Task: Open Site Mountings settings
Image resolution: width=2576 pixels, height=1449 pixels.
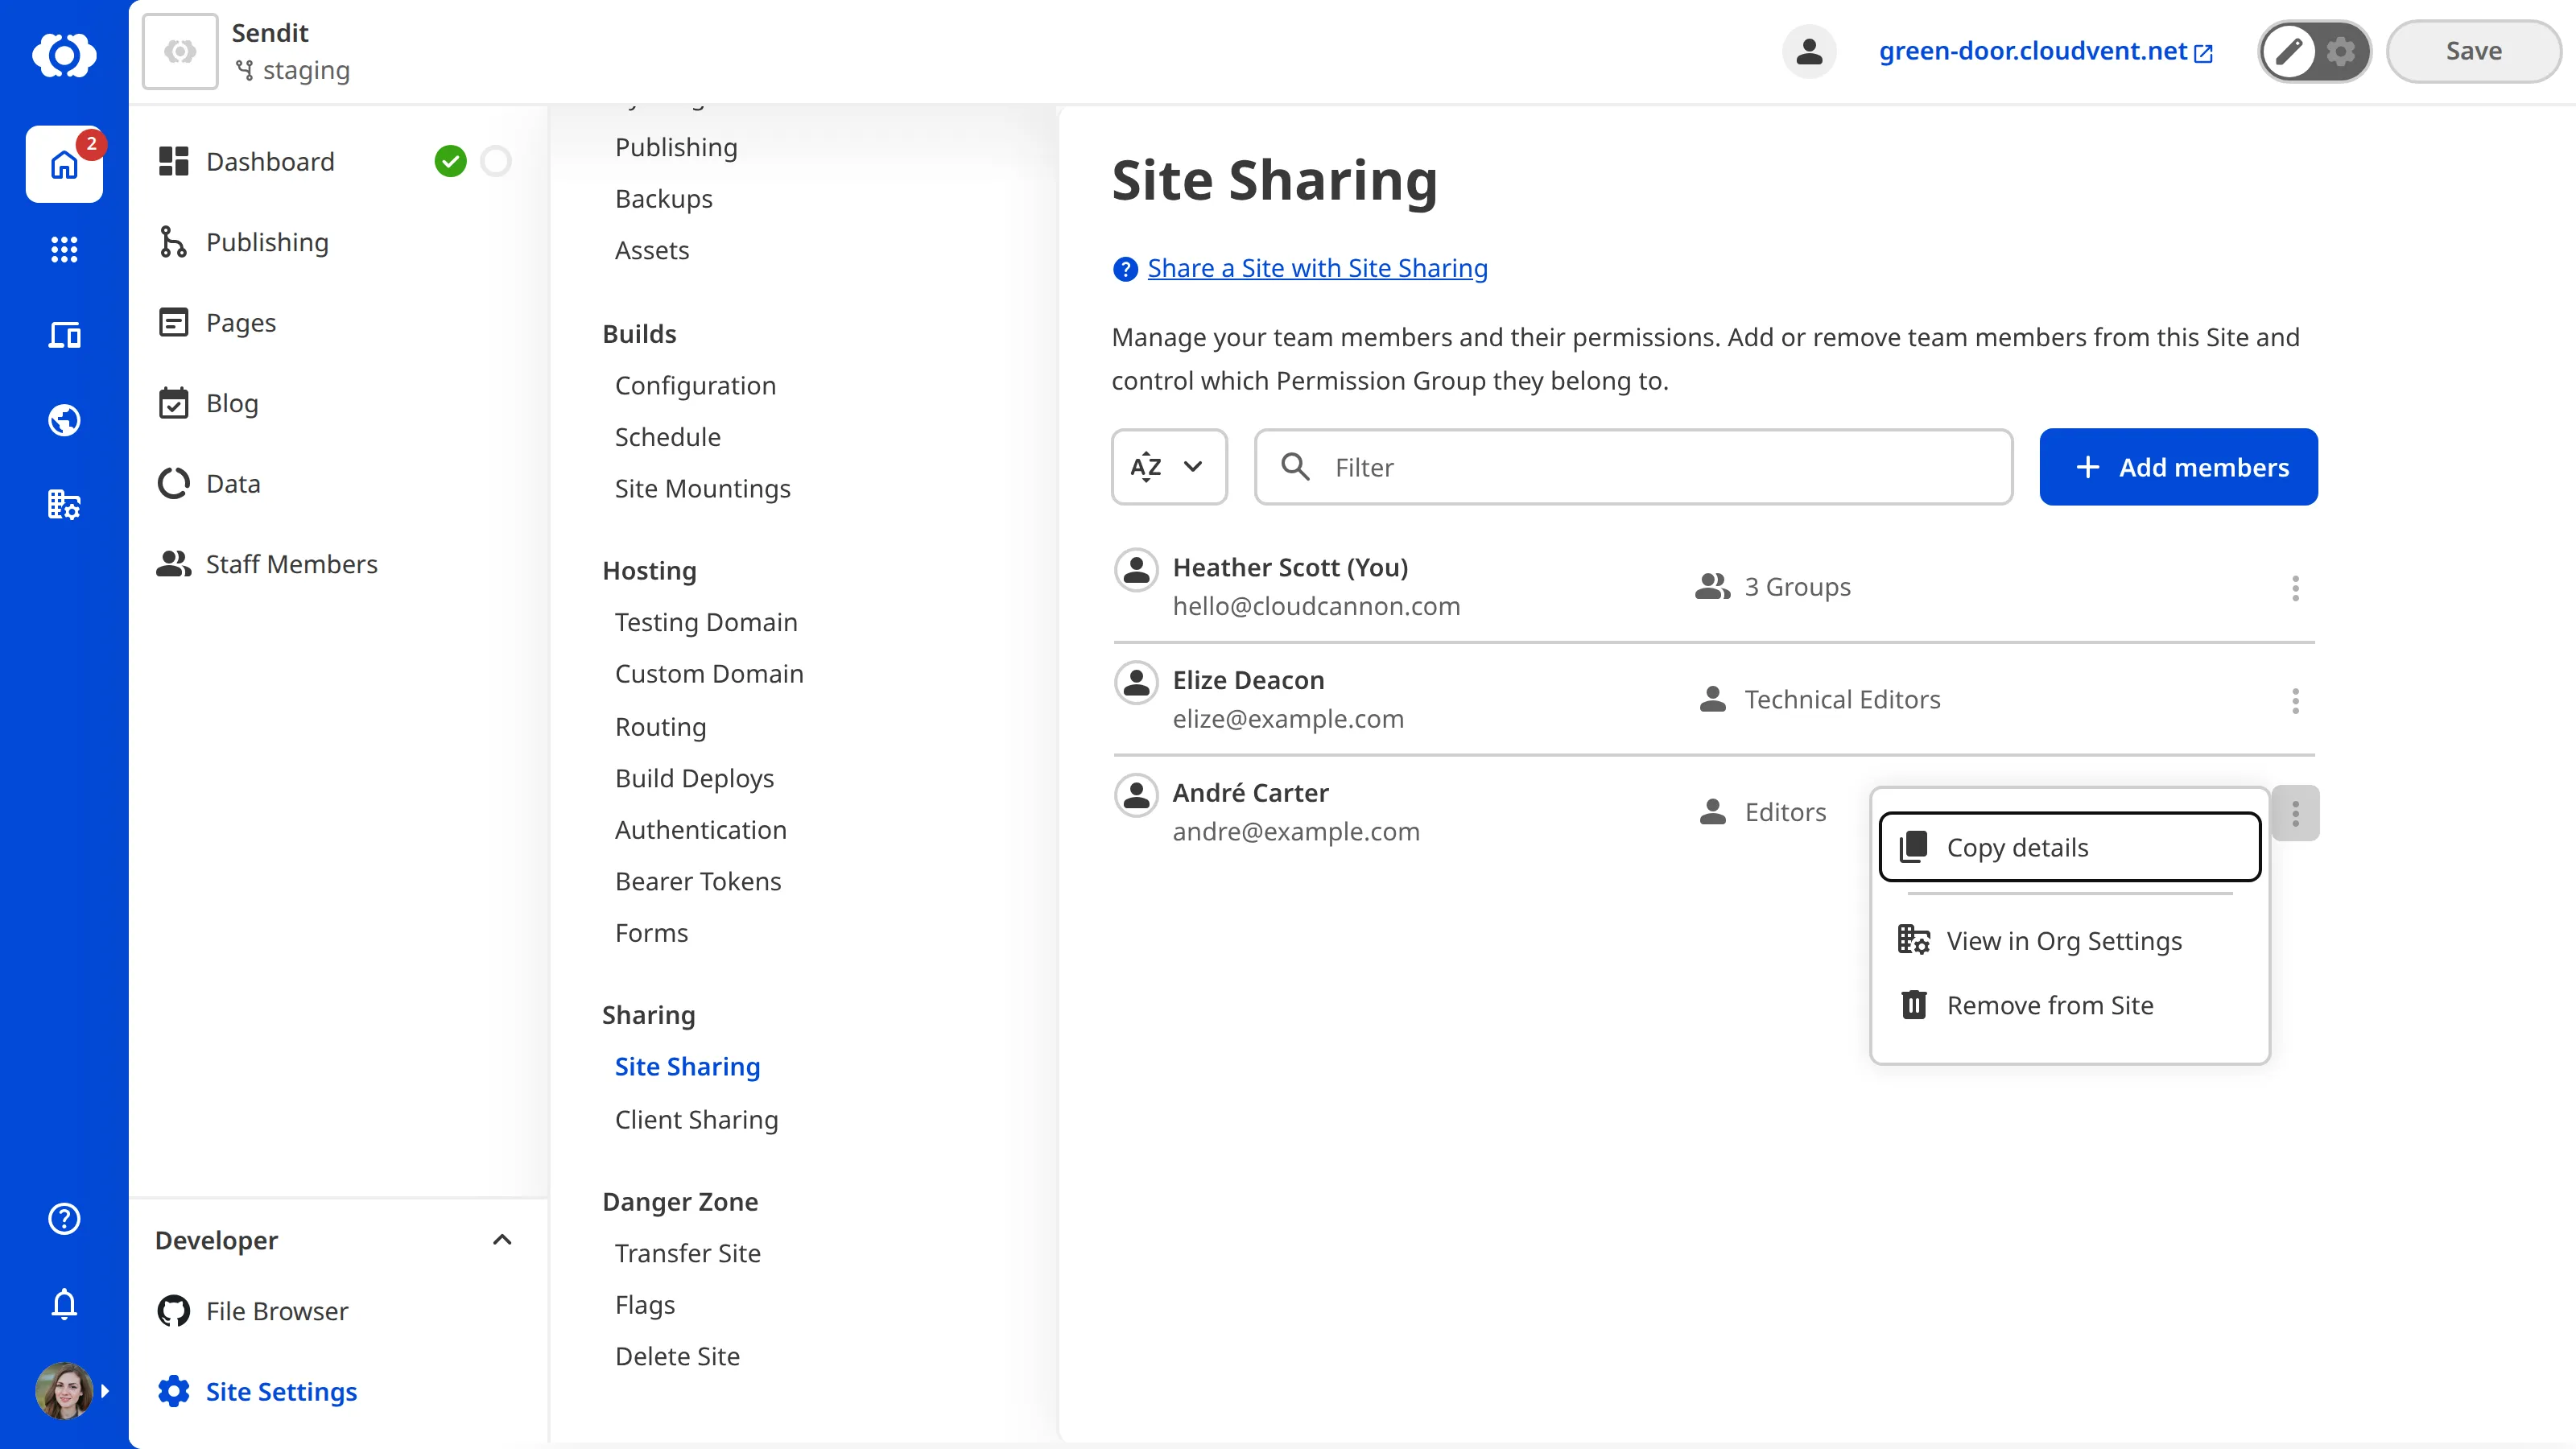Action: click(702, 488)
